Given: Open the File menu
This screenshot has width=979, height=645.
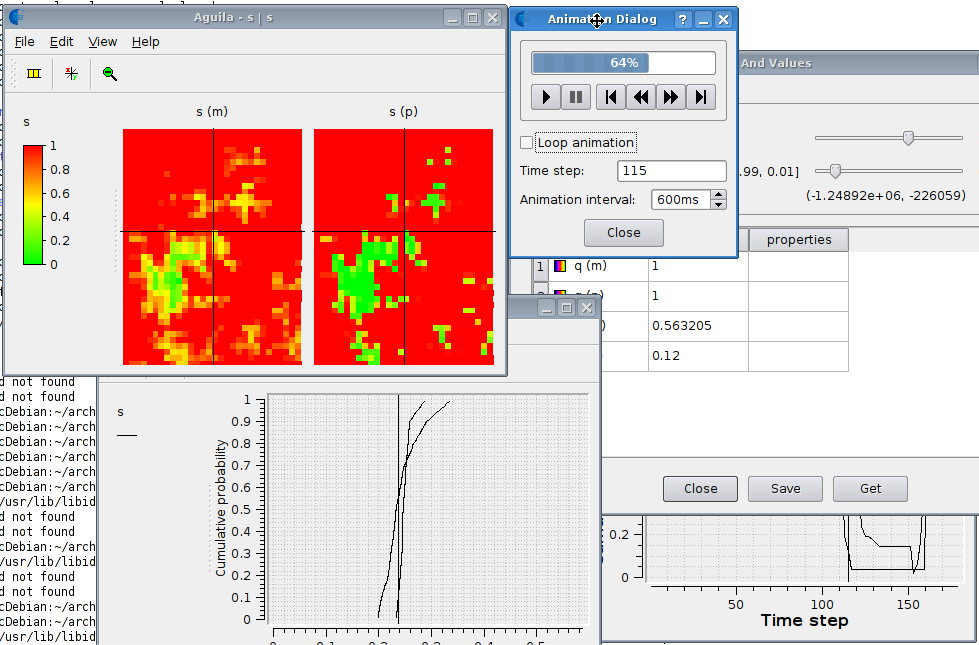Looking at the screenshot, I should (x=24, y=42).
